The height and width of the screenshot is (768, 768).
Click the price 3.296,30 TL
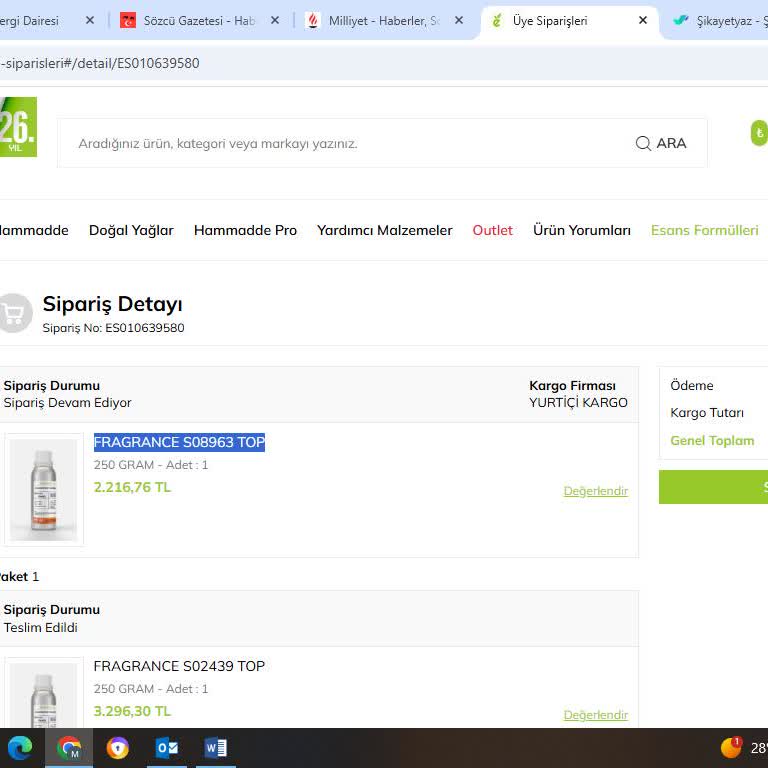point(132,711)
